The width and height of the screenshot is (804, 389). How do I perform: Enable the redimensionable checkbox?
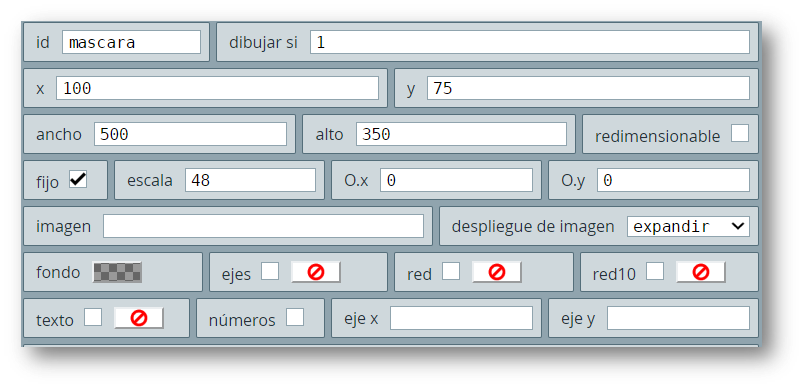(x=740, y=133)
